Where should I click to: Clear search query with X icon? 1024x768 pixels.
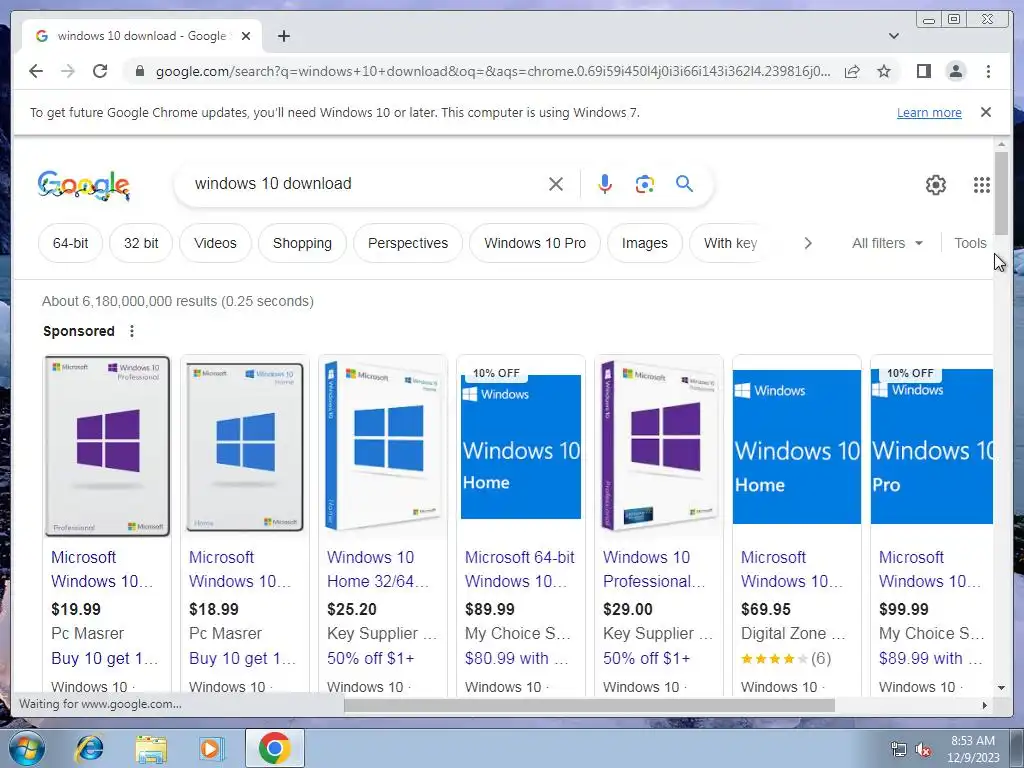click(x=556, y=184)
